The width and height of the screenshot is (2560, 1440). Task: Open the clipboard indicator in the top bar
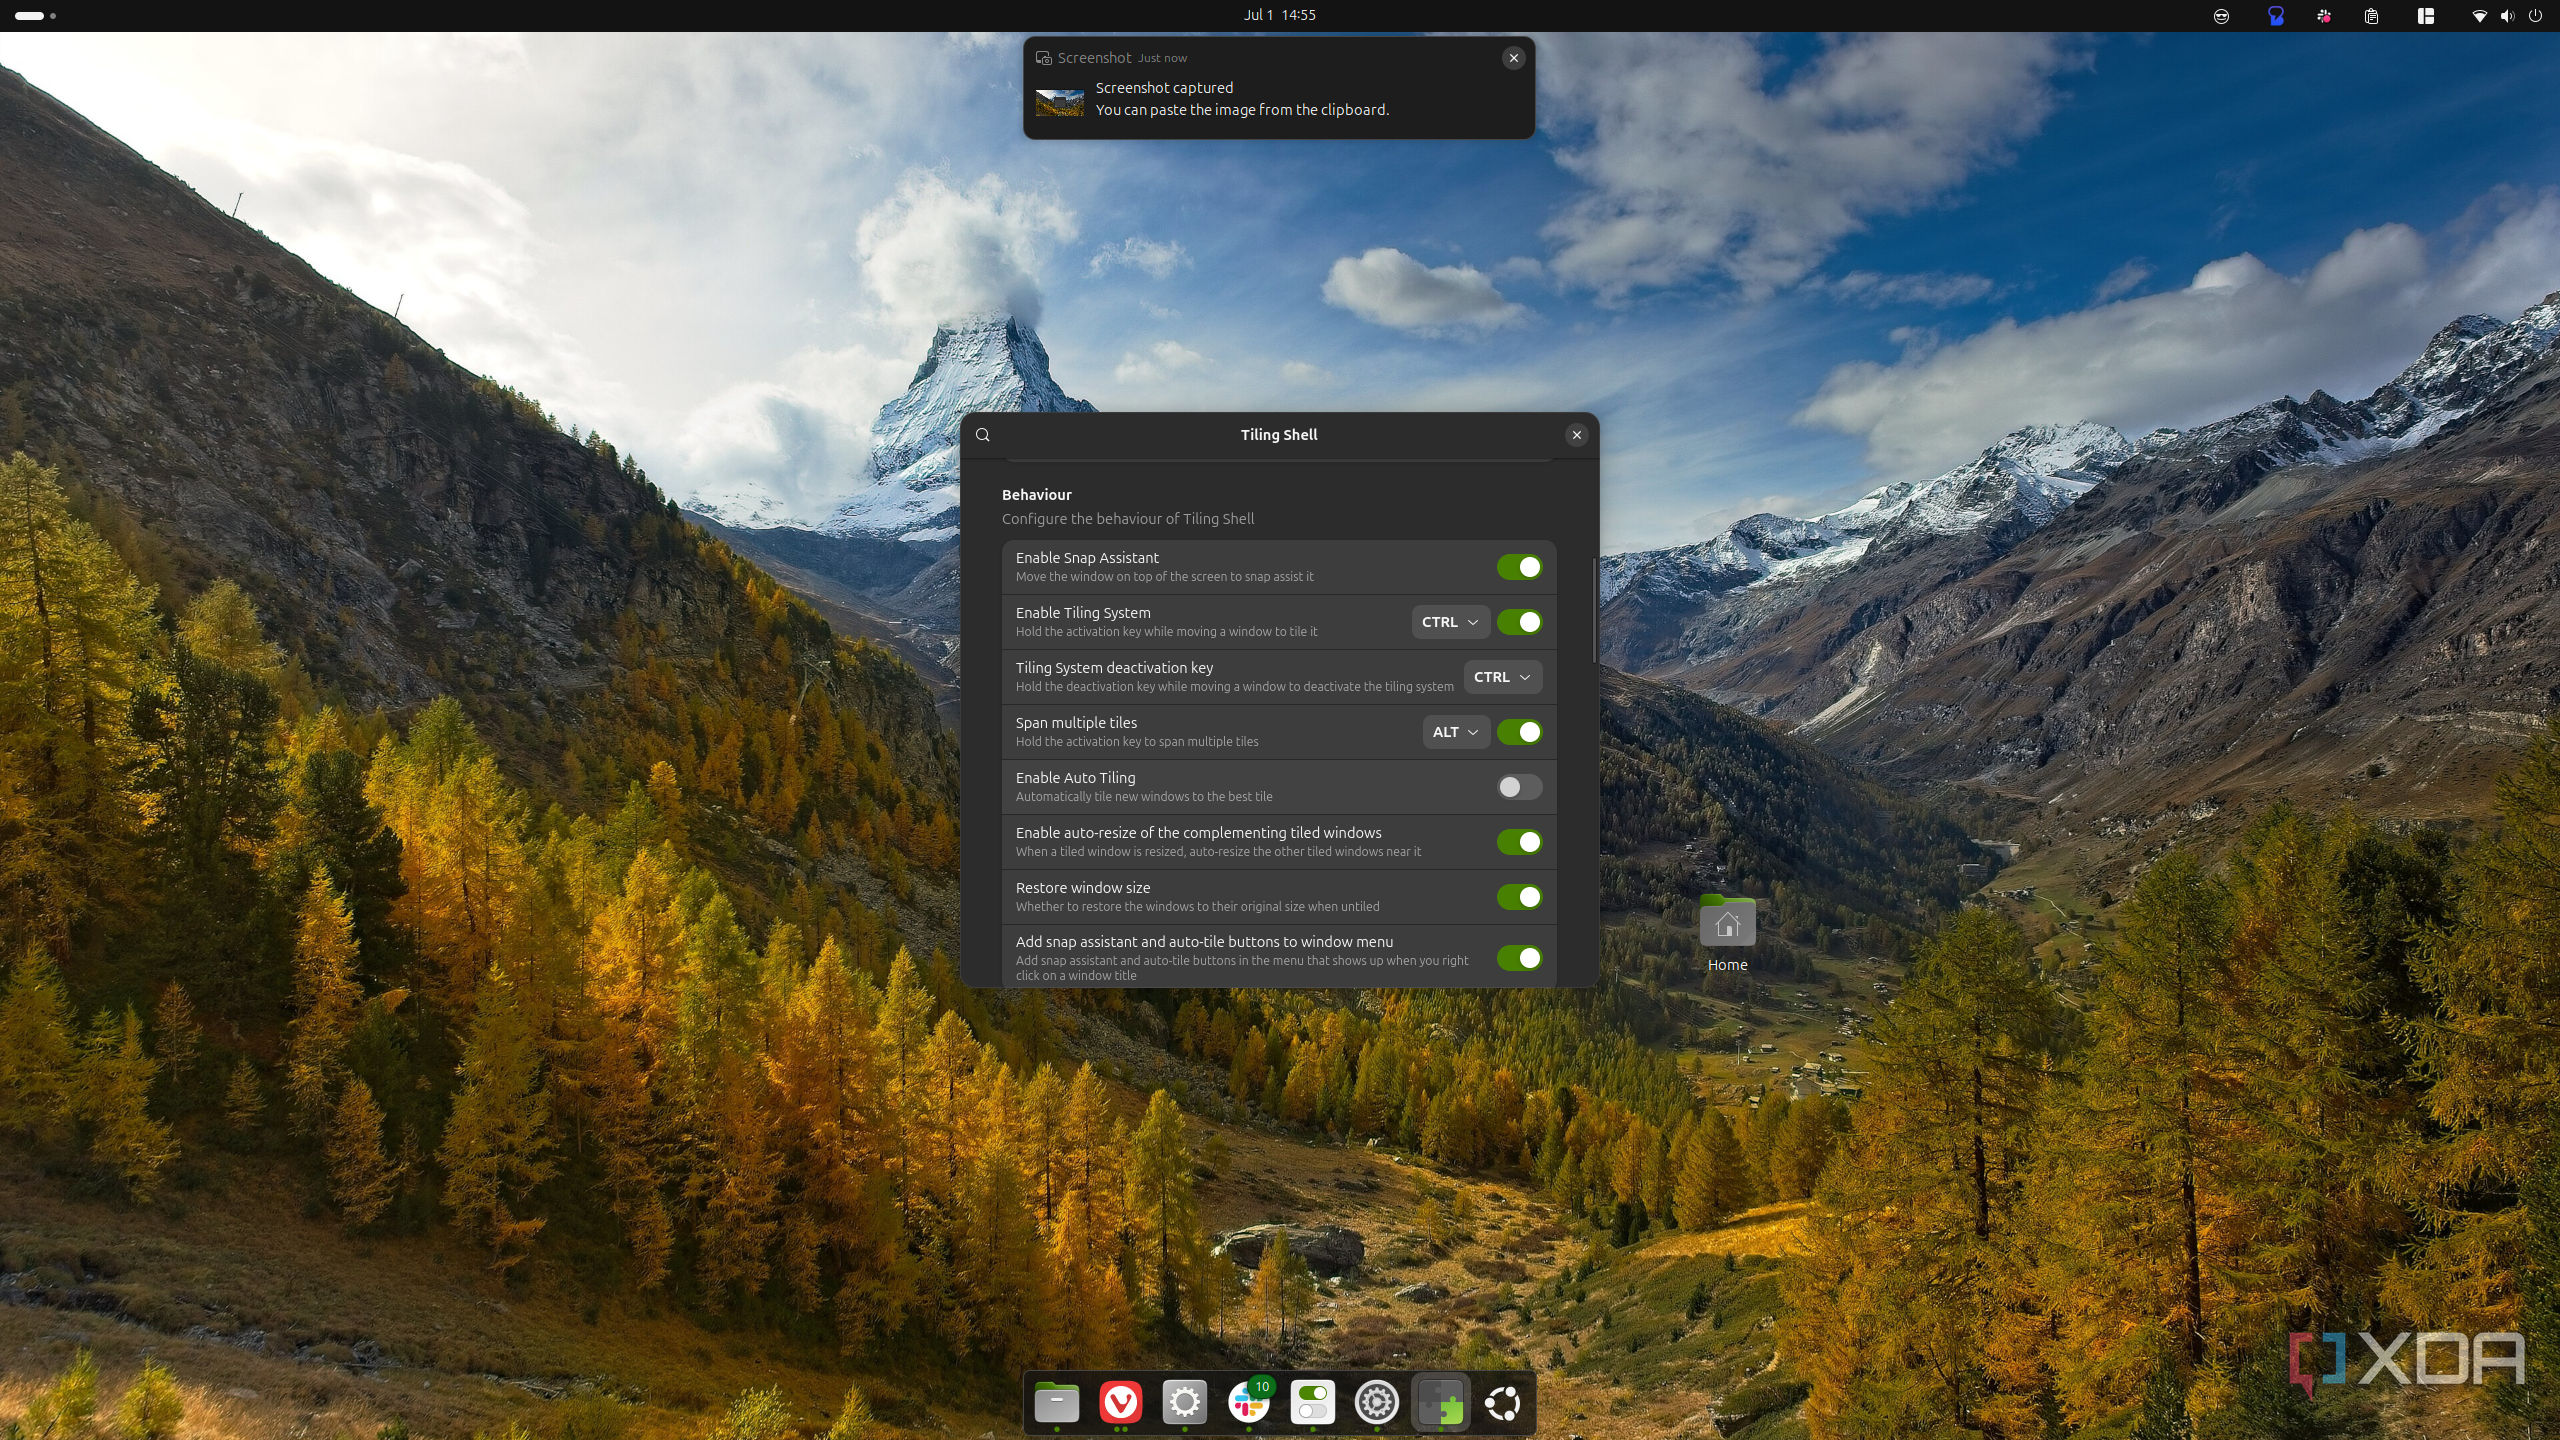[x=2371, y=16]
